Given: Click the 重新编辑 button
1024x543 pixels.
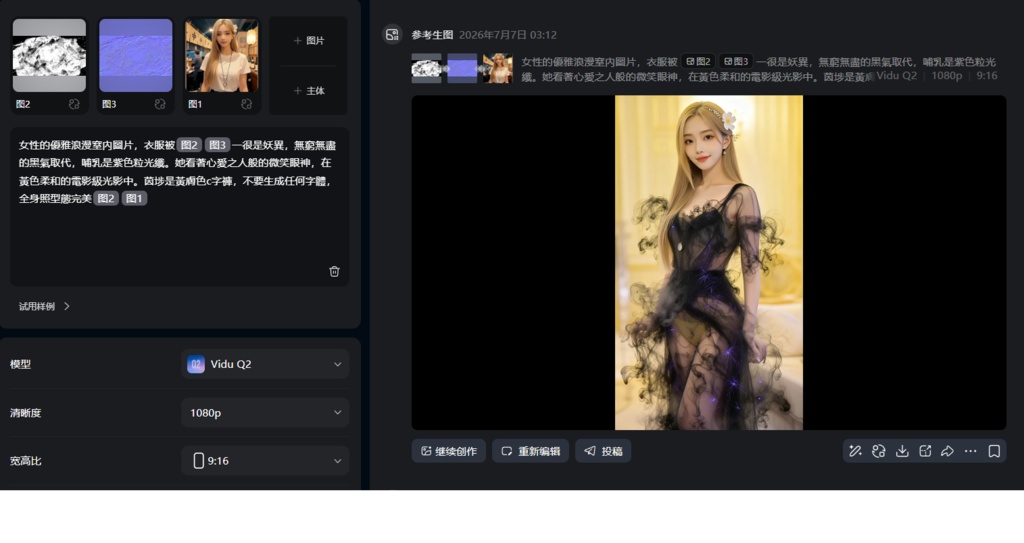Looking at the screenshot, I should (530, 451).
